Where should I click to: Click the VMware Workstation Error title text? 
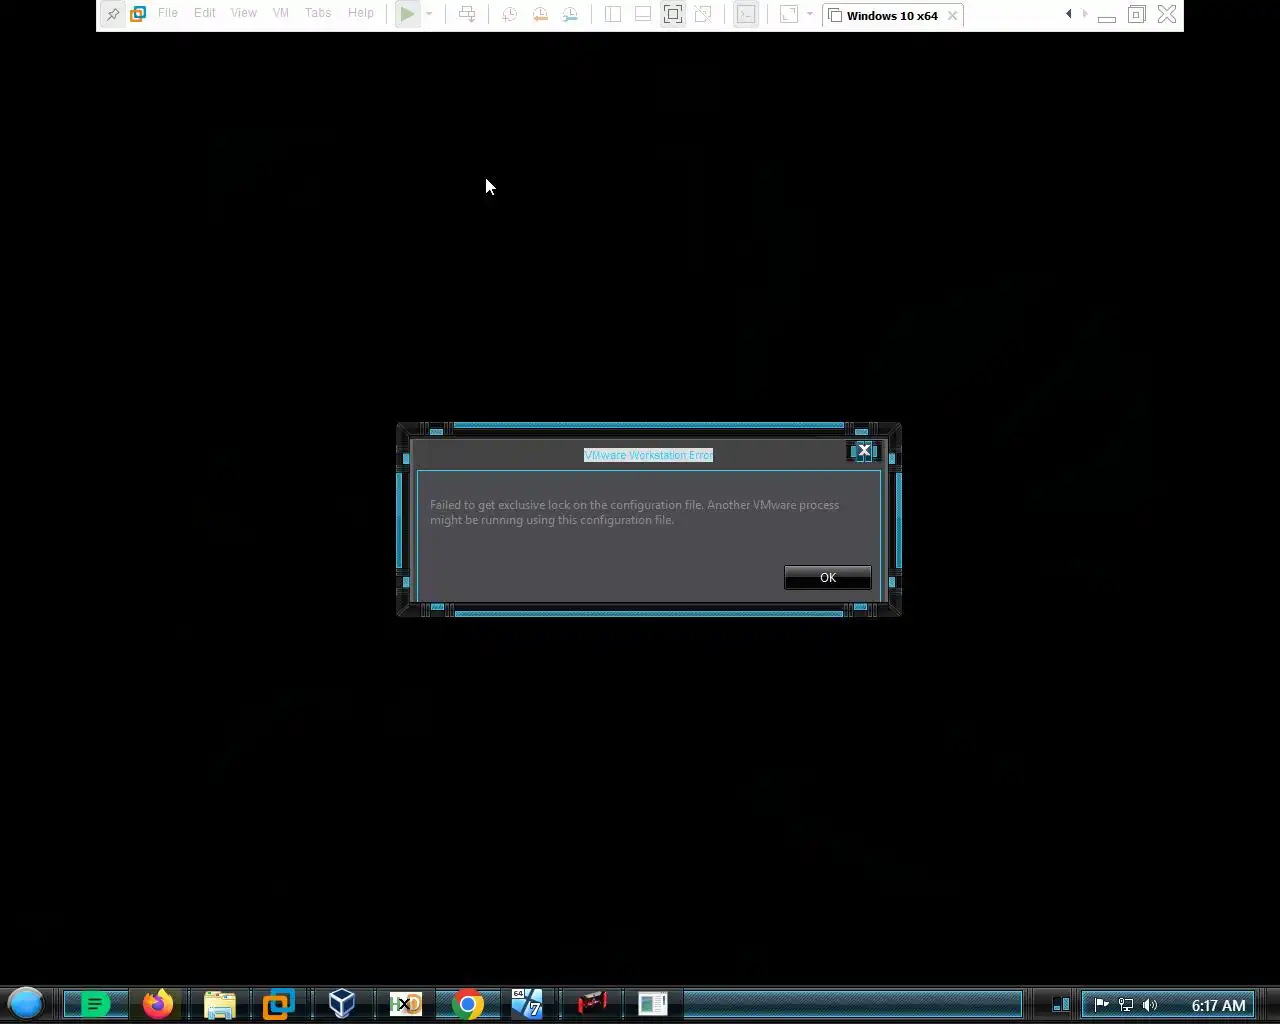point(648,455)
